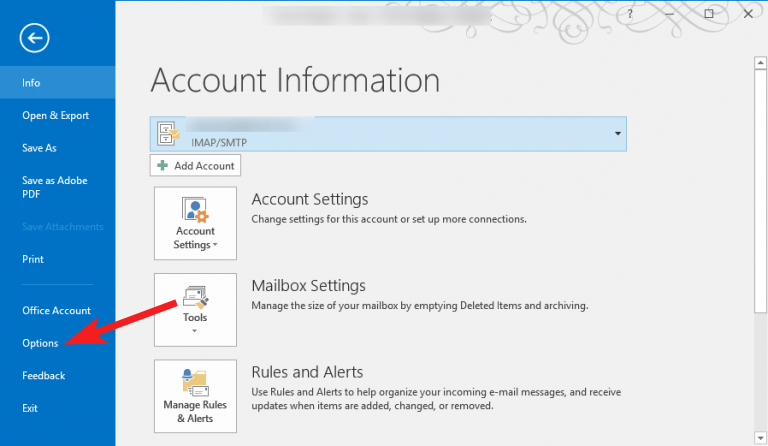Click the Add Account button label
The image size is (768, 446).
pyautogui.click(x=204, y=166)
